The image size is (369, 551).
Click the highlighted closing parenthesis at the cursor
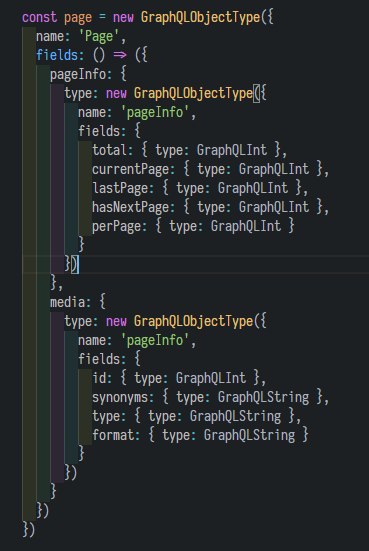(x=75, y=264)
